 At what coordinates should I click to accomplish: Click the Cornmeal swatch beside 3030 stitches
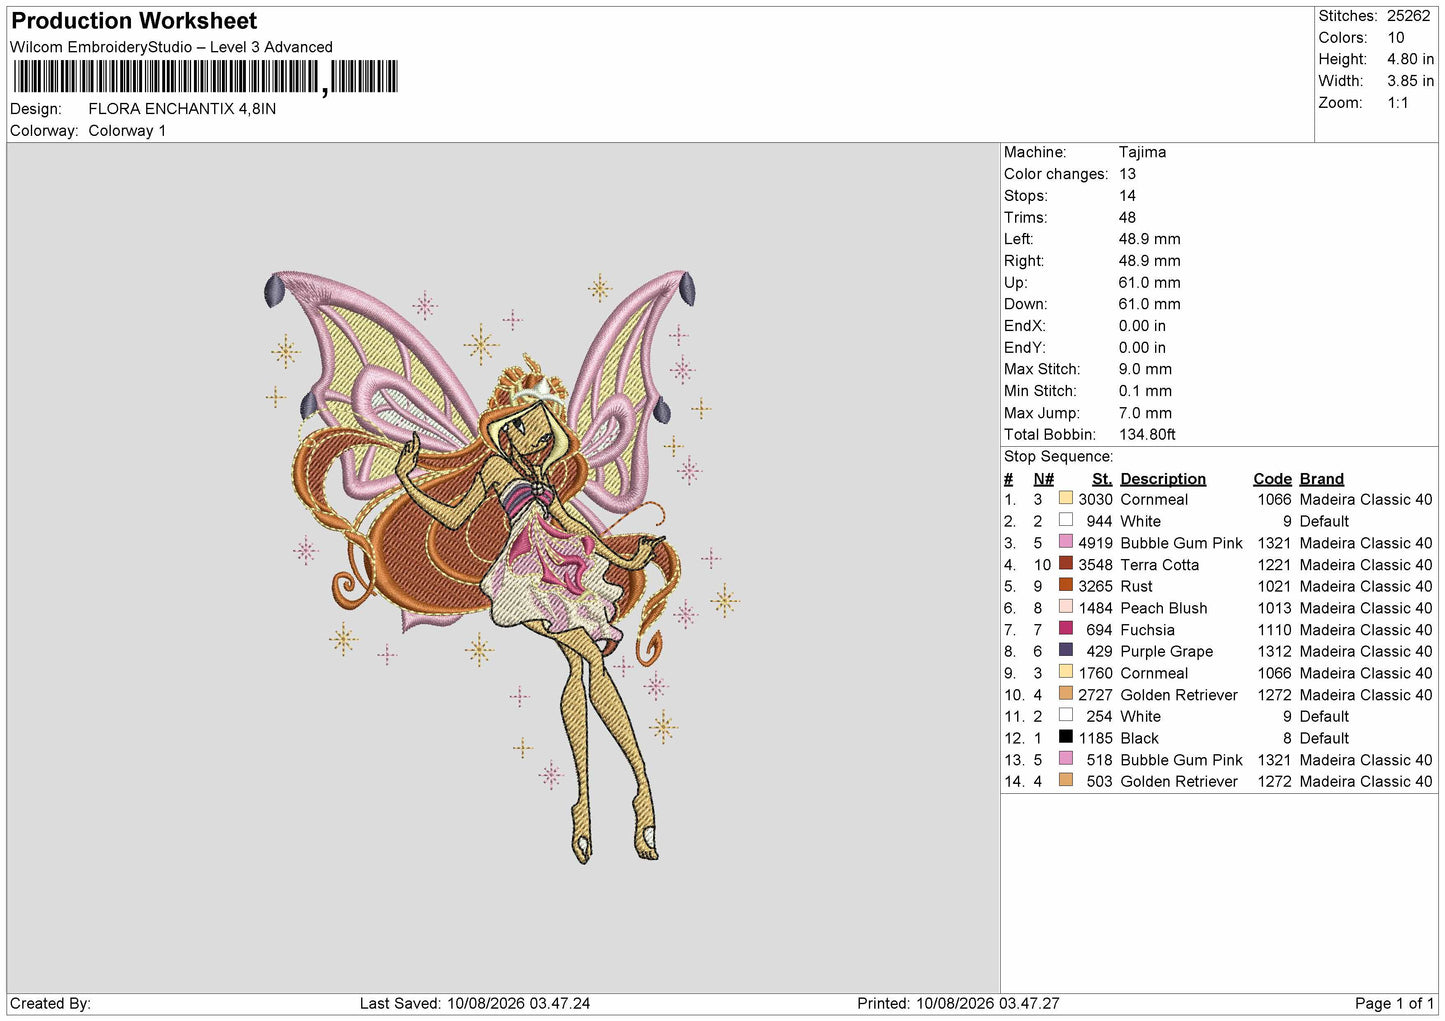tap(1066, 499)
